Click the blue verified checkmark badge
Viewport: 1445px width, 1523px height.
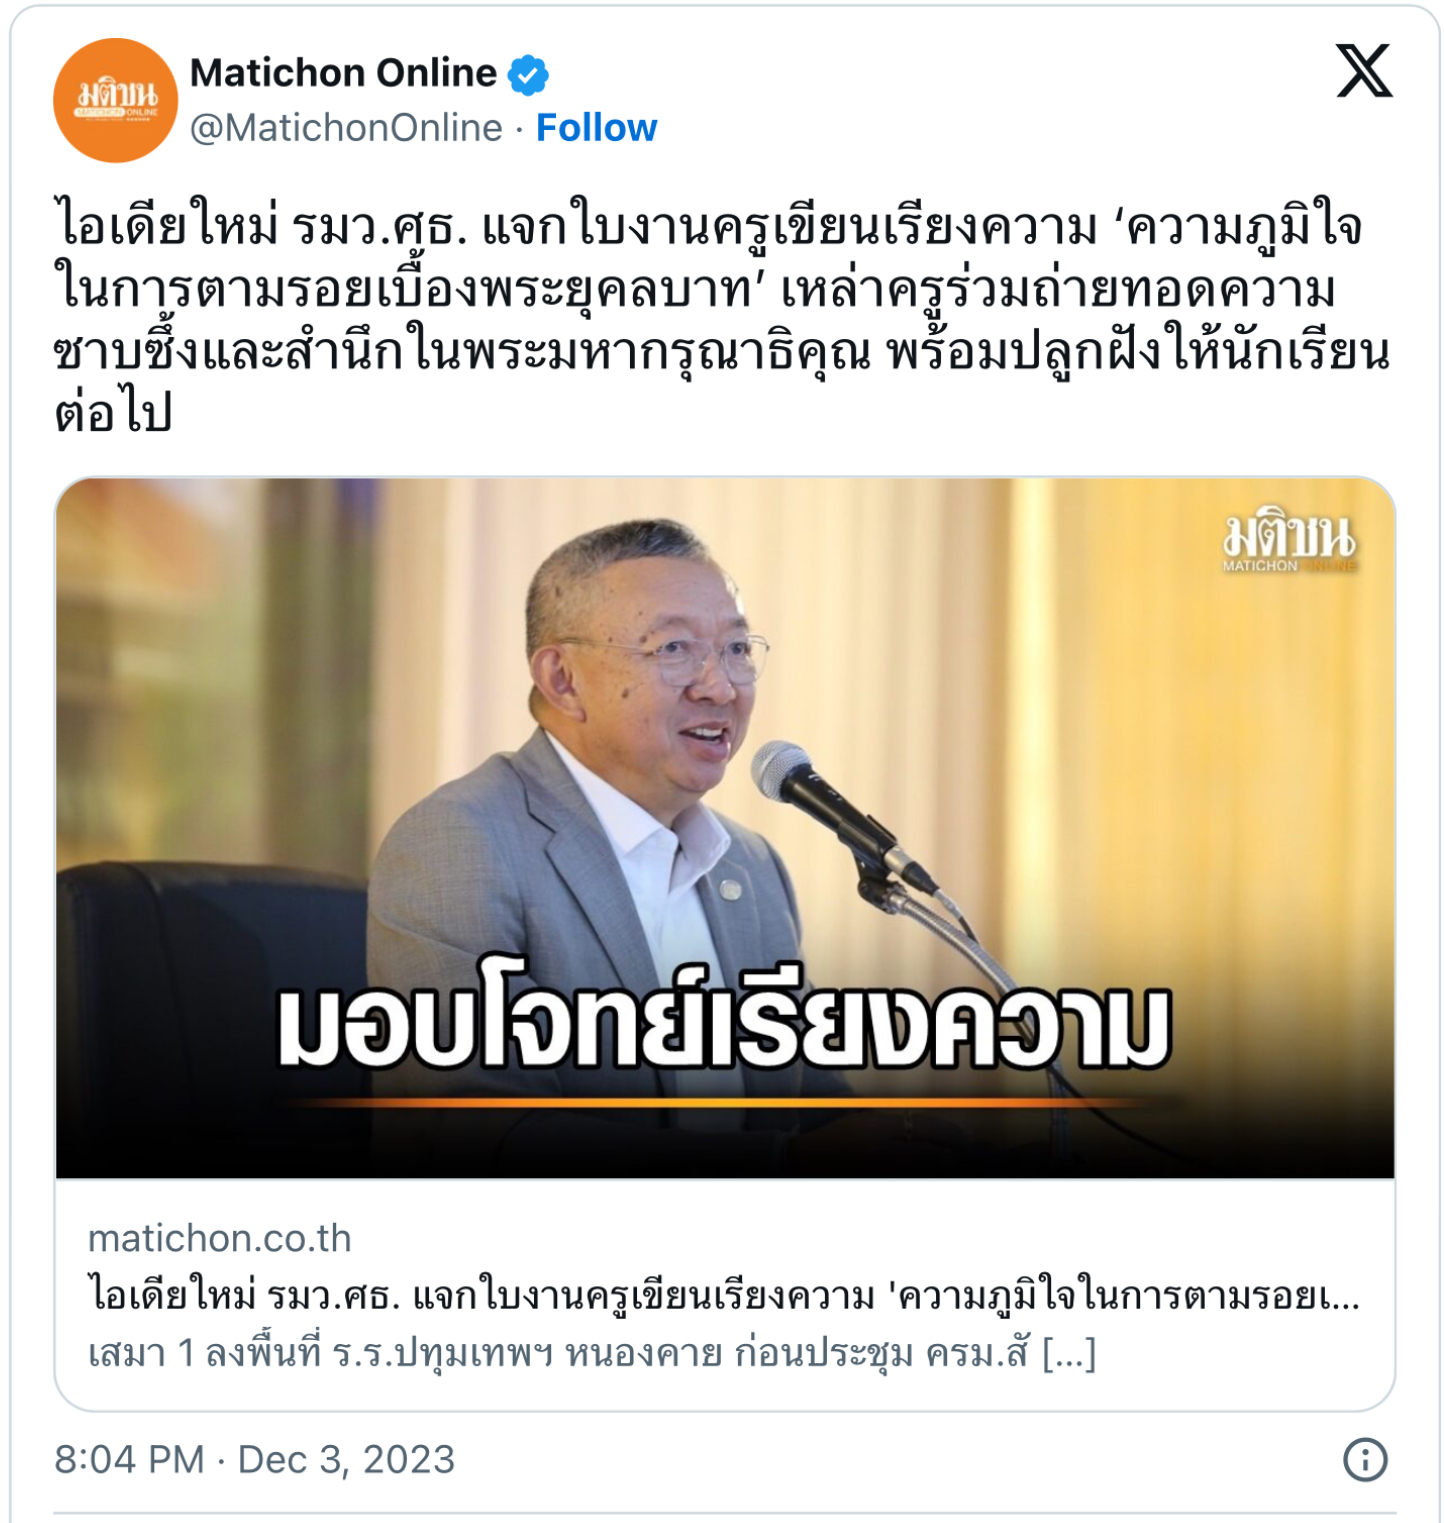[528, 75]
